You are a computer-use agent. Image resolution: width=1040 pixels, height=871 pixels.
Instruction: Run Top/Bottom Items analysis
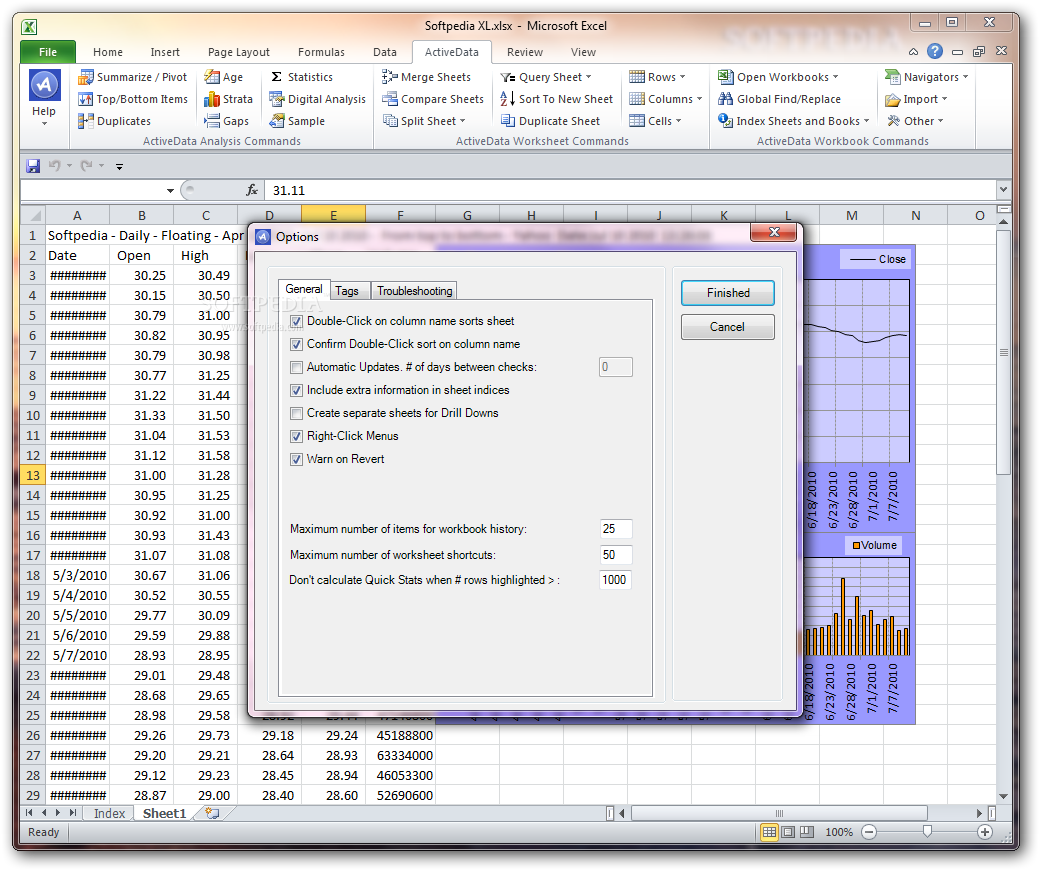point(133,99)
